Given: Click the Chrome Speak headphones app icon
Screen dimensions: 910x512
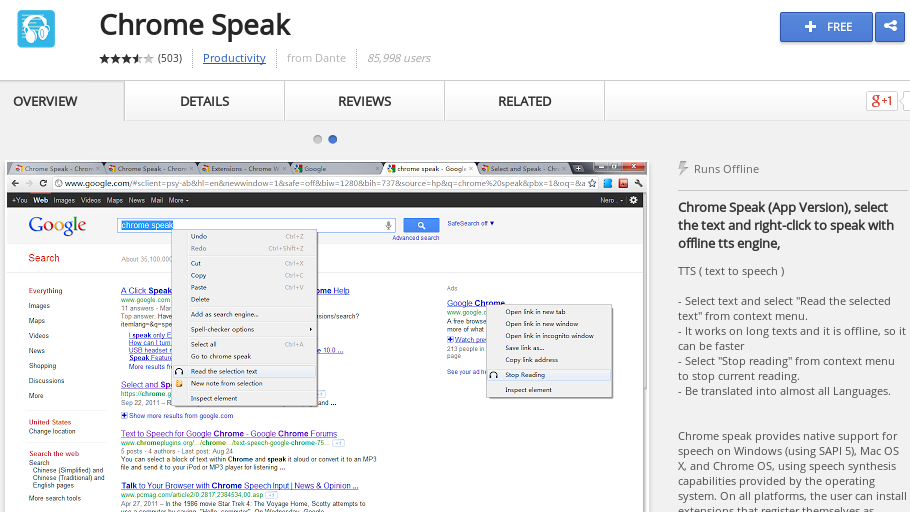Looking at the screenshot, I should [36, 29].
